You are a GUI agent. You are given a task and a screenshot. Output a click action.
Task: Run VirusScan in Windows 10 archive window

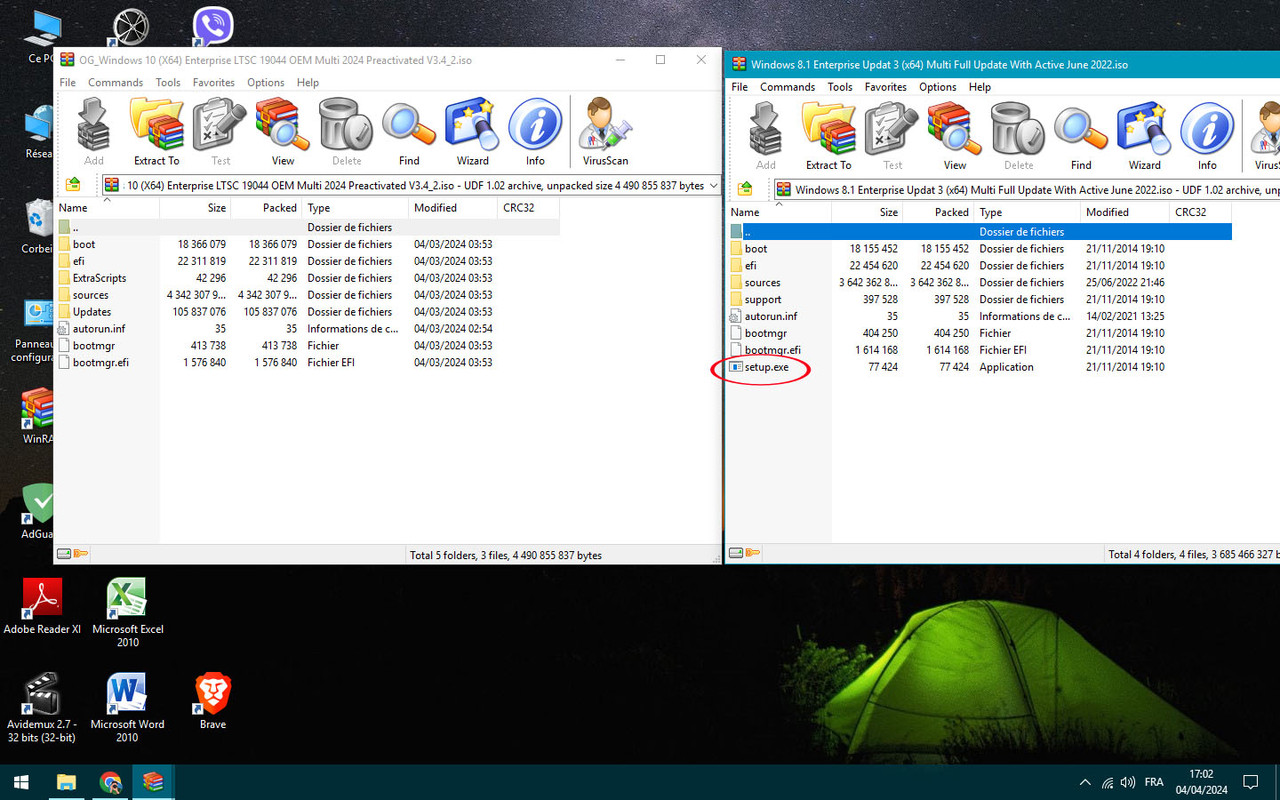click(605, 132)
